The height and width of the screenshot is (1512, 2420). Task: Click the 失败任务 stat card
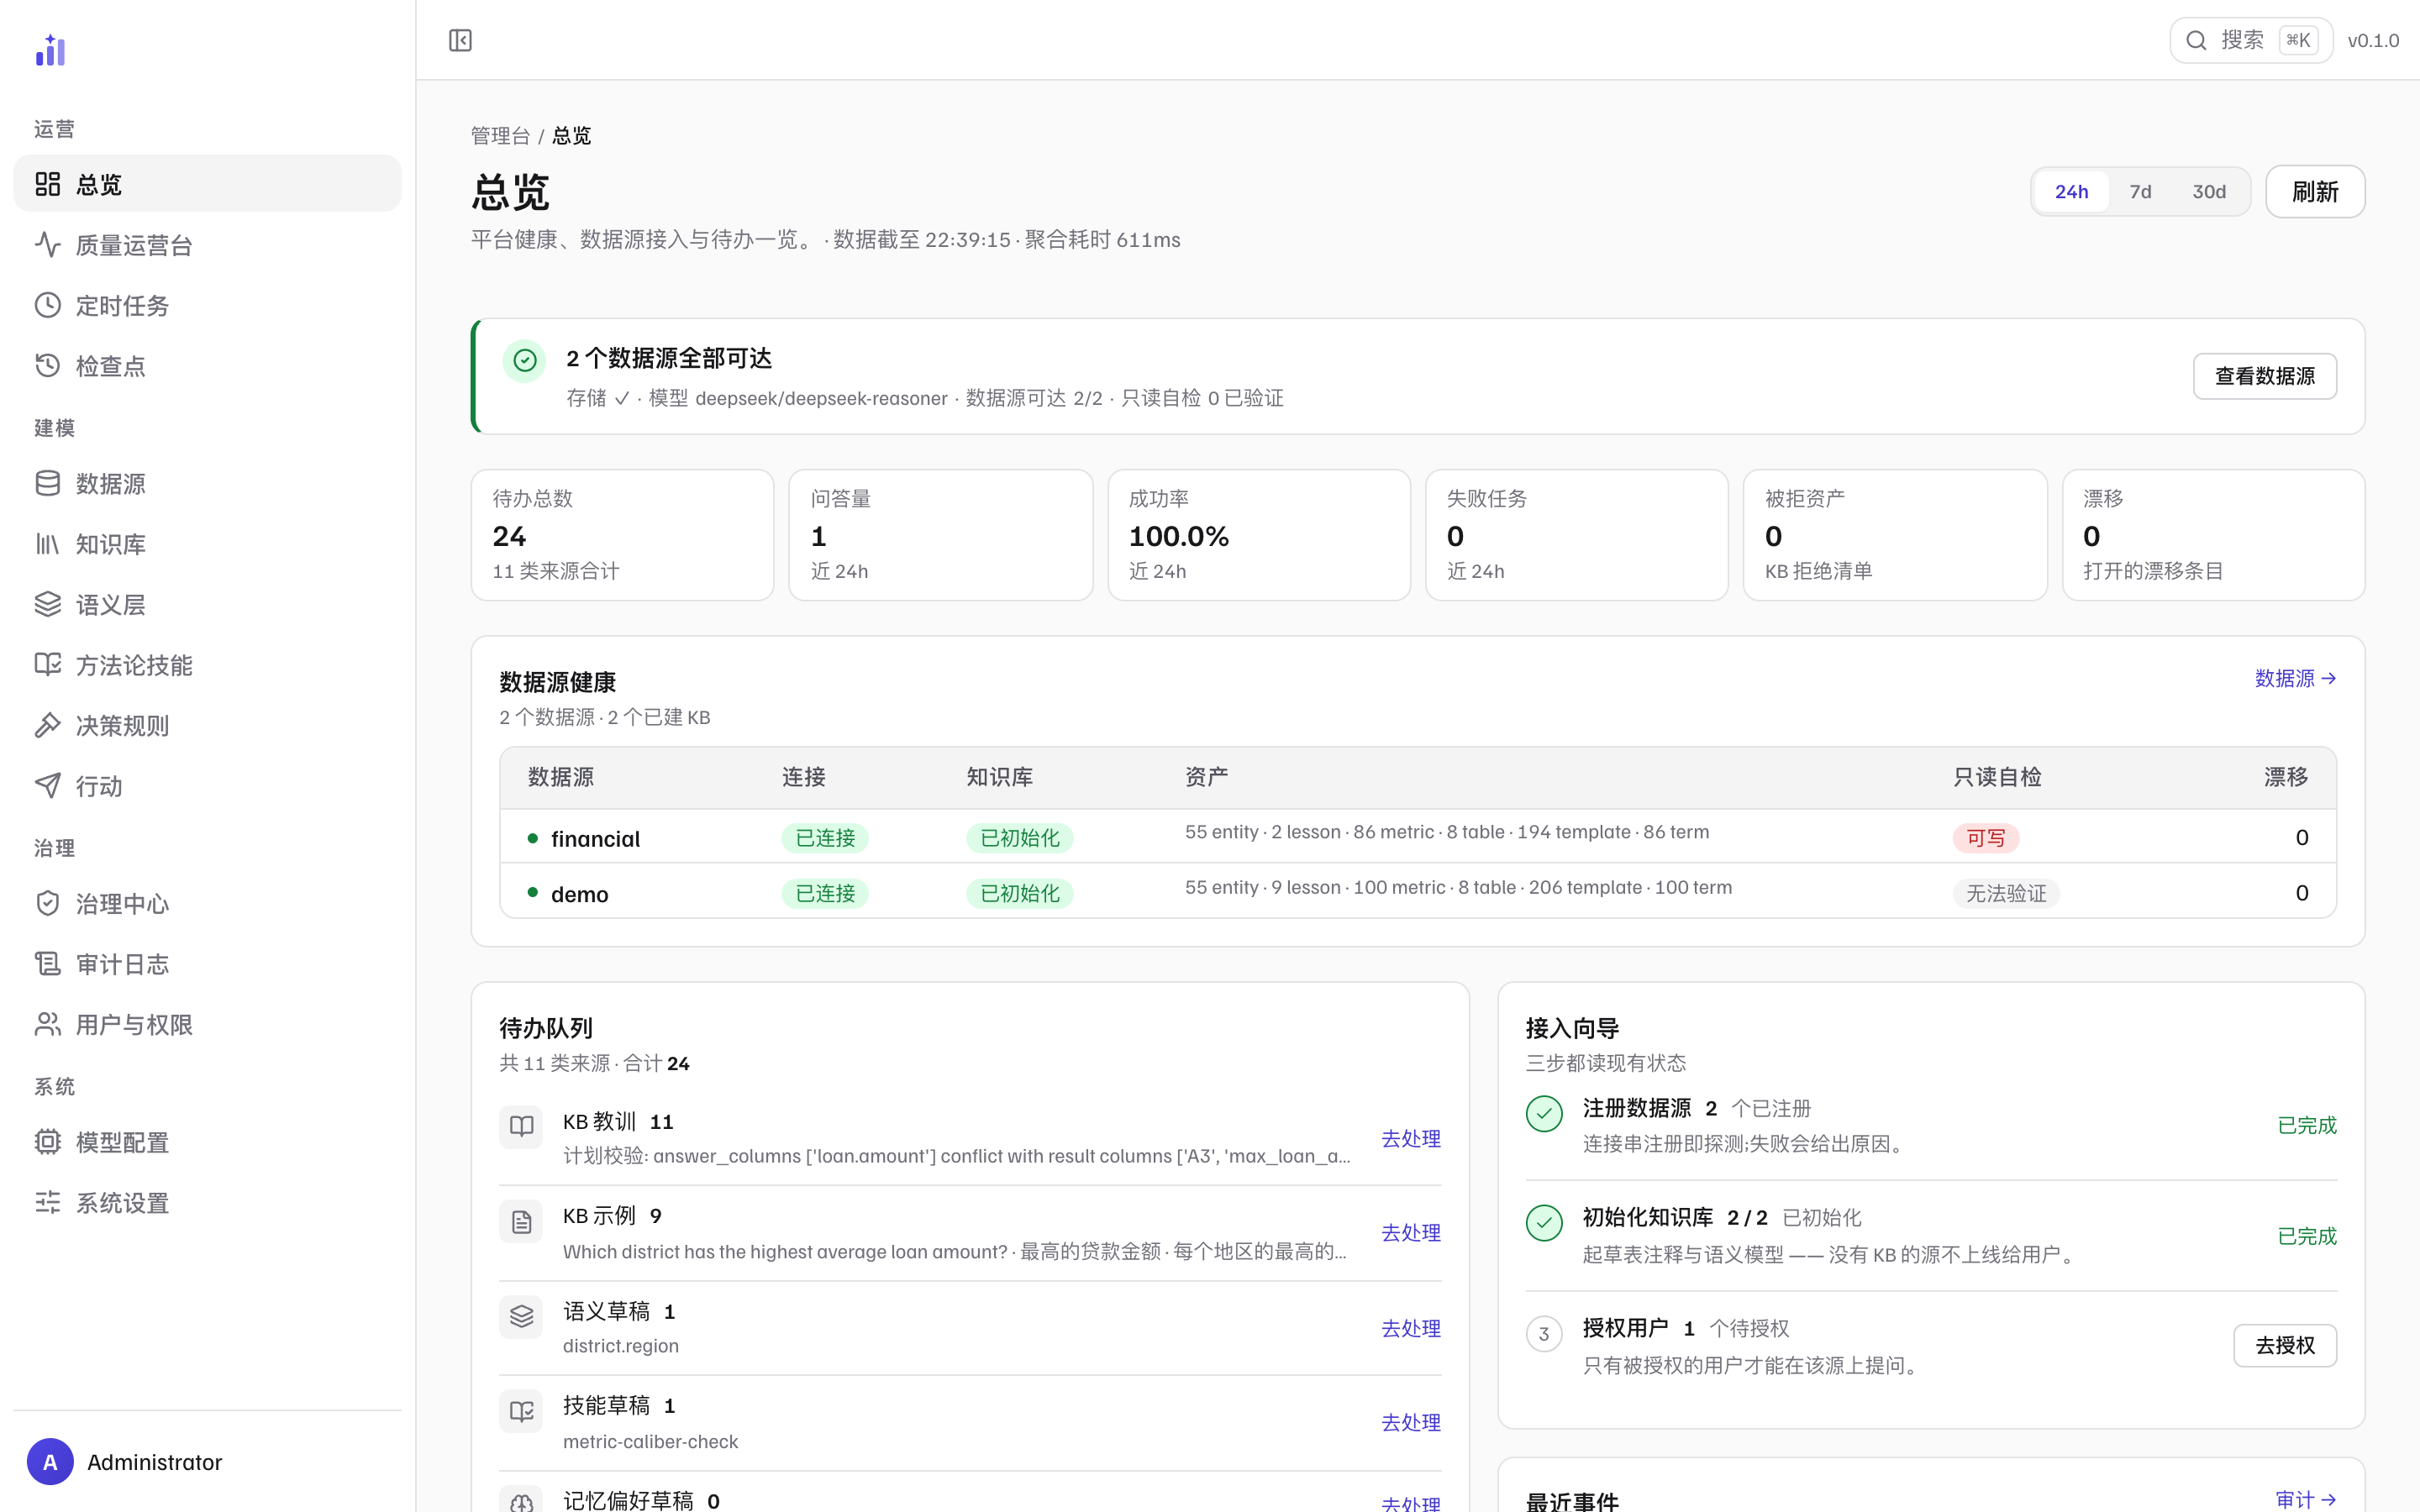click(1576, 535)
